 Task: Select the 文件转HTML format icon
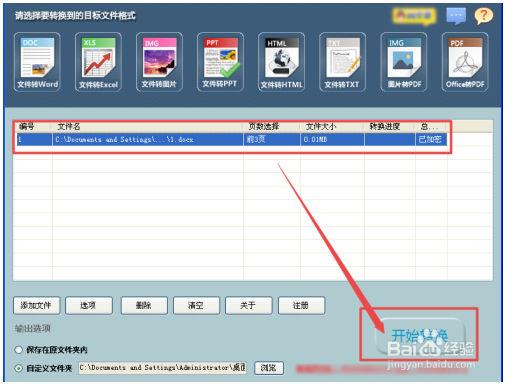(281, 62)
